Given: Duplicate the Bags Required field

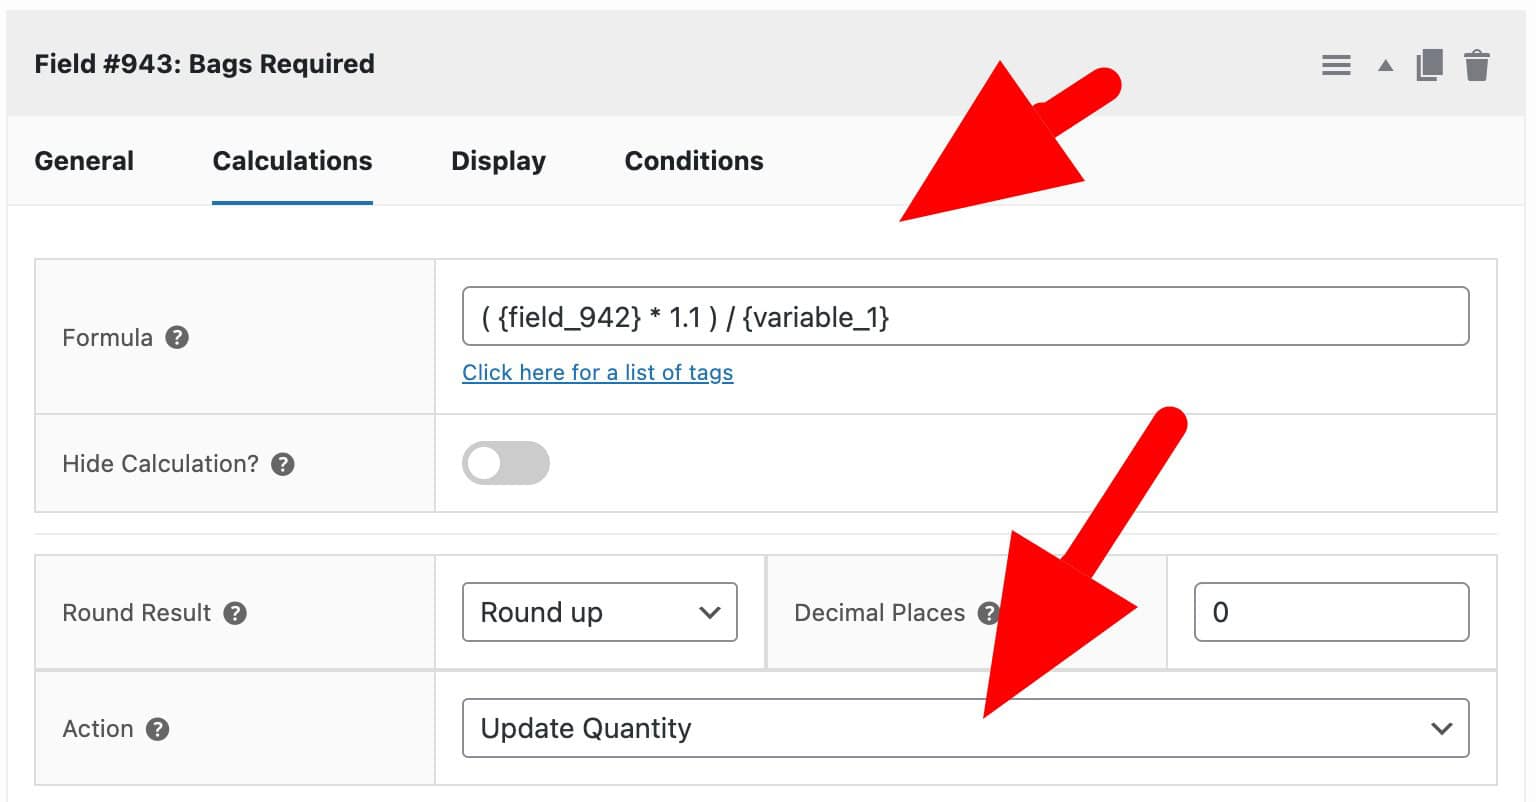Looking at the screenshot, I should tap(1430, 63).
